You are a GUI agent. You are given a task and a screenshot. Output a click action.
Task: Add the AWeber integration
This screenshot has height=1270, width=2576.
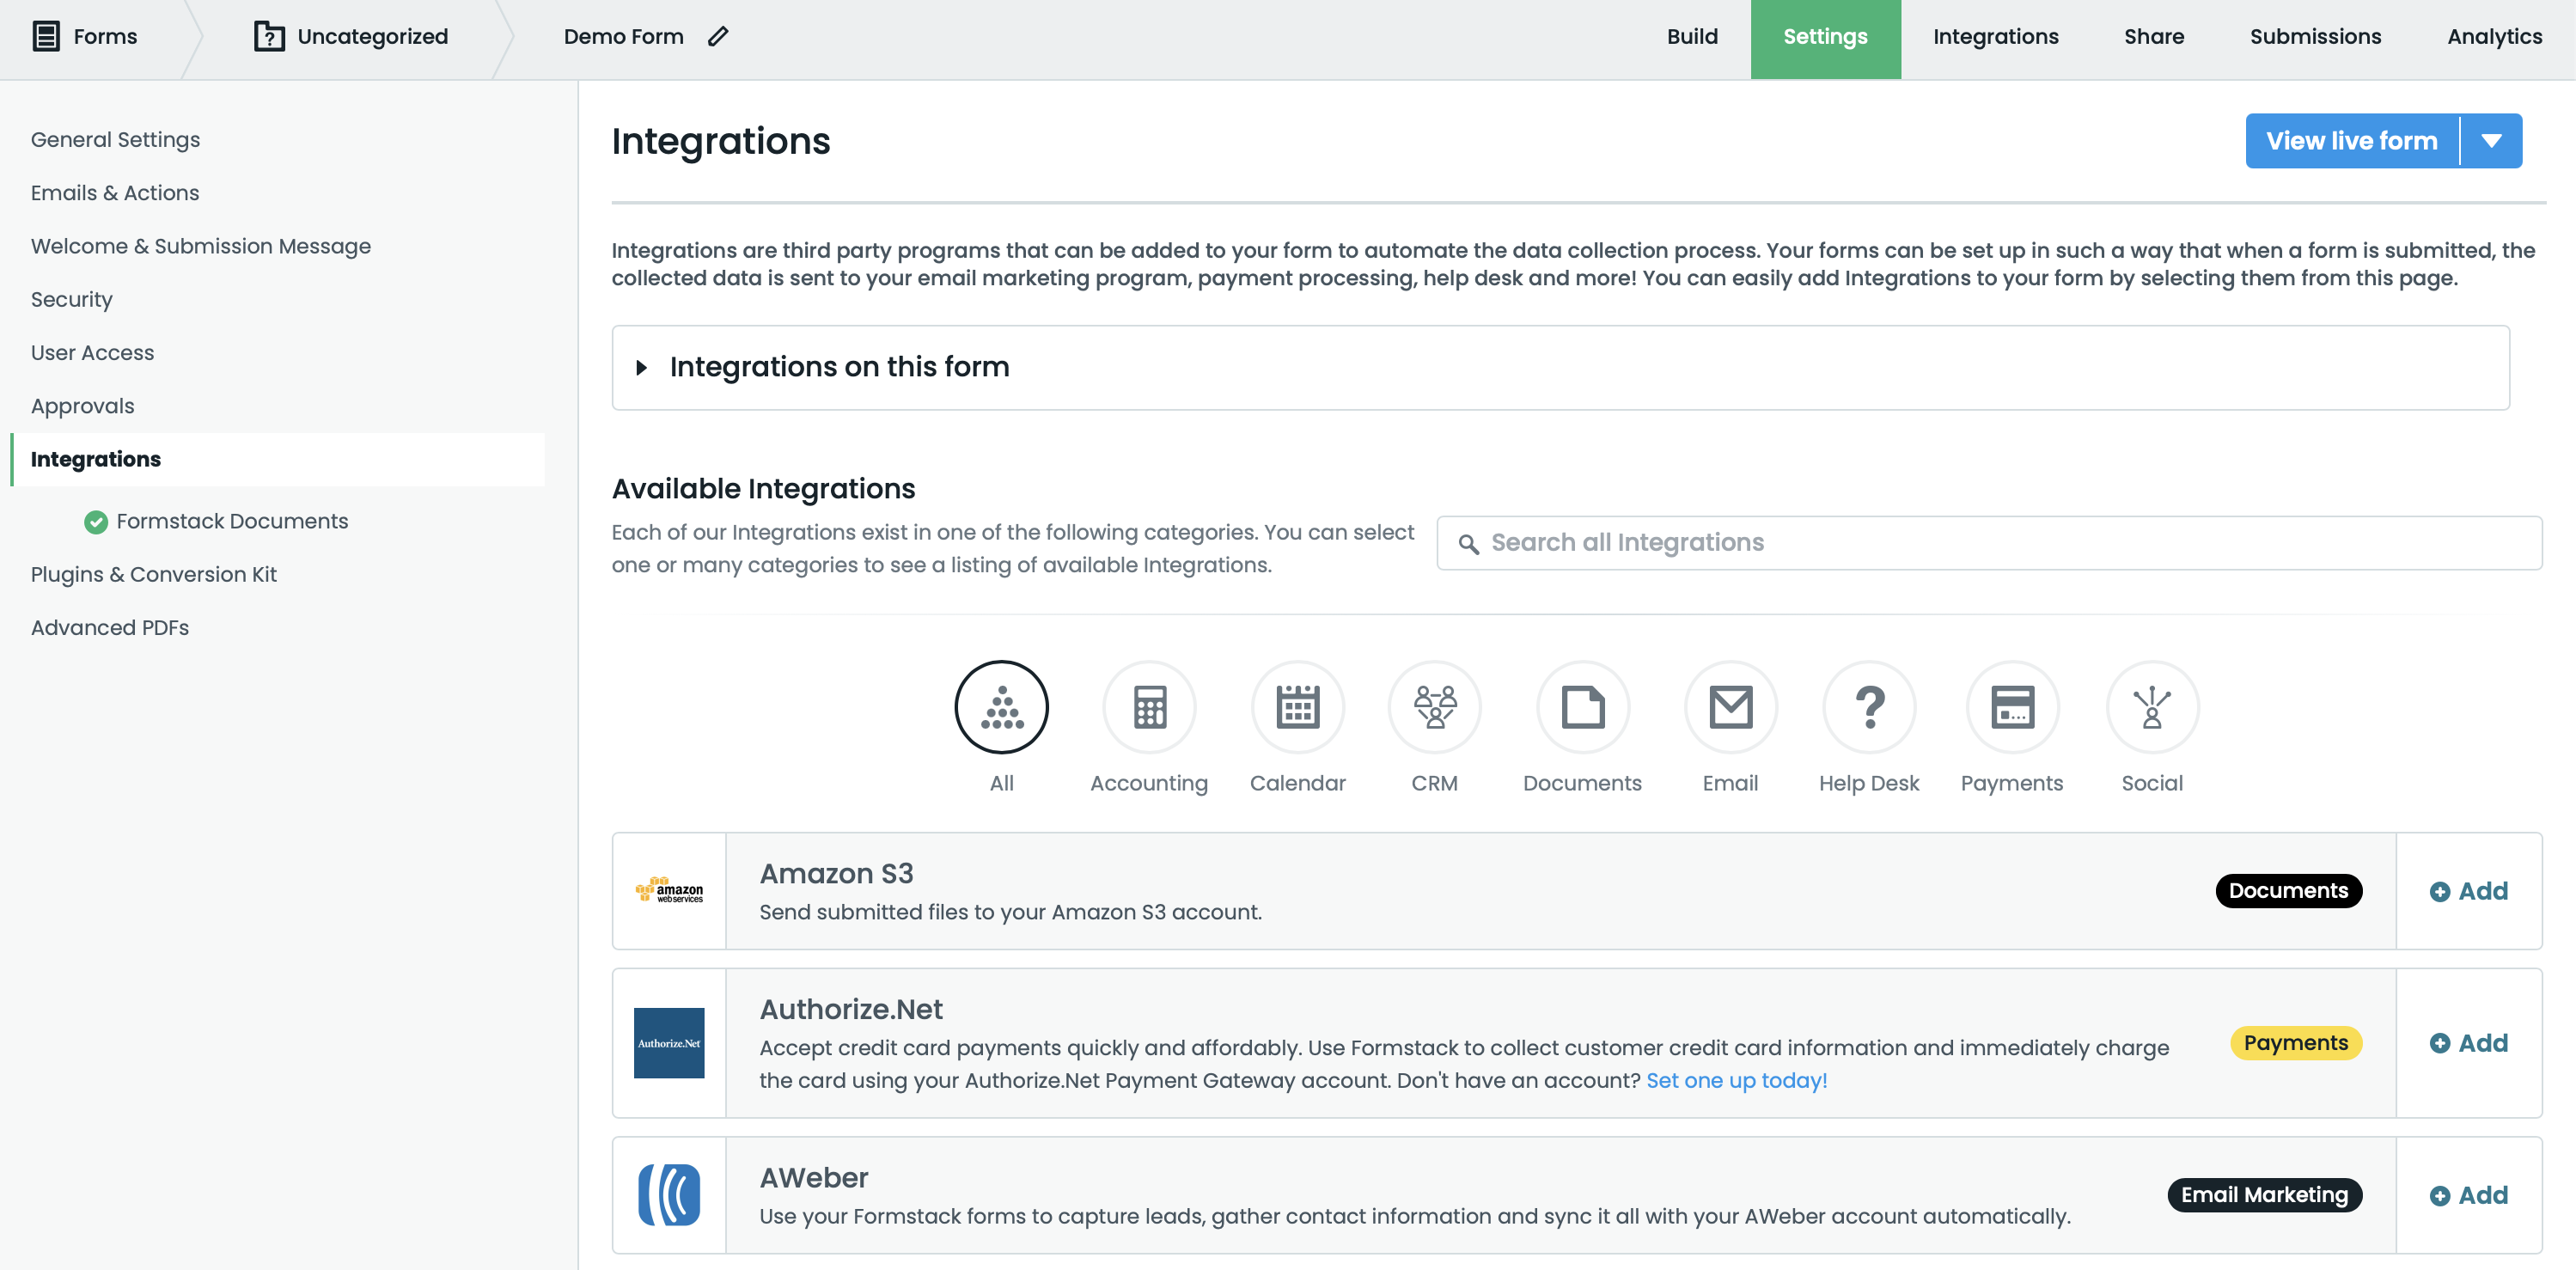[x=2468, y=1195]
